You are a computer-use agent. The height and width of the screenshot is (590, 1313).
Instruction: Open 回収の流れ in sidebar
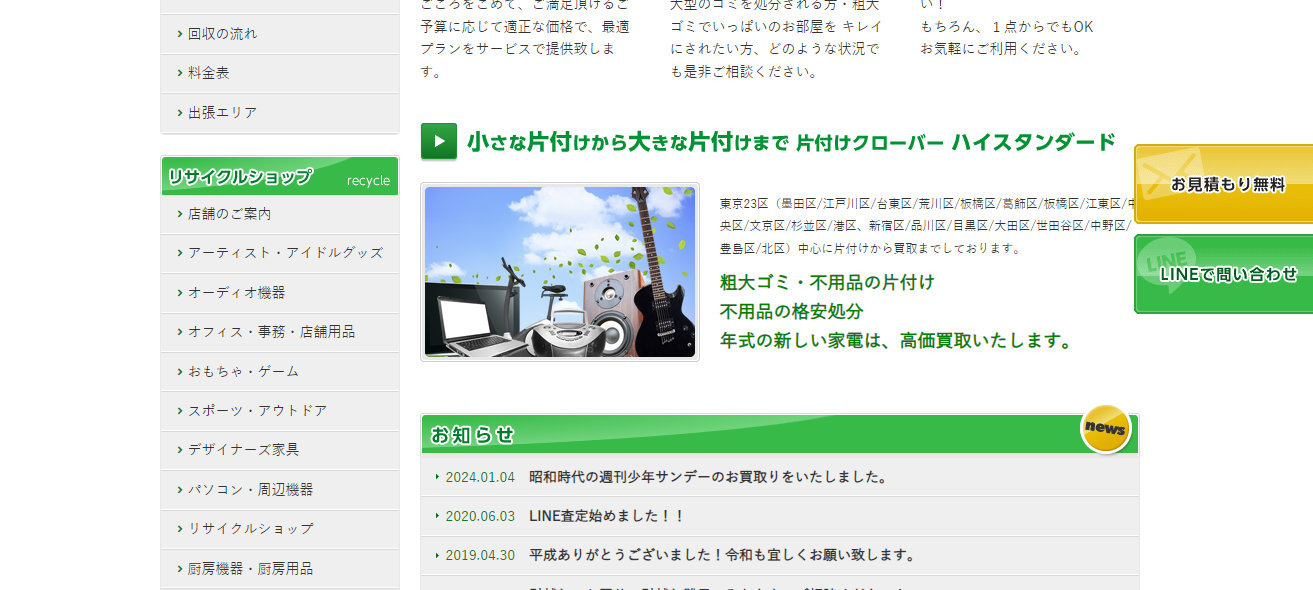pyautogui.click(x=222, y=34)
